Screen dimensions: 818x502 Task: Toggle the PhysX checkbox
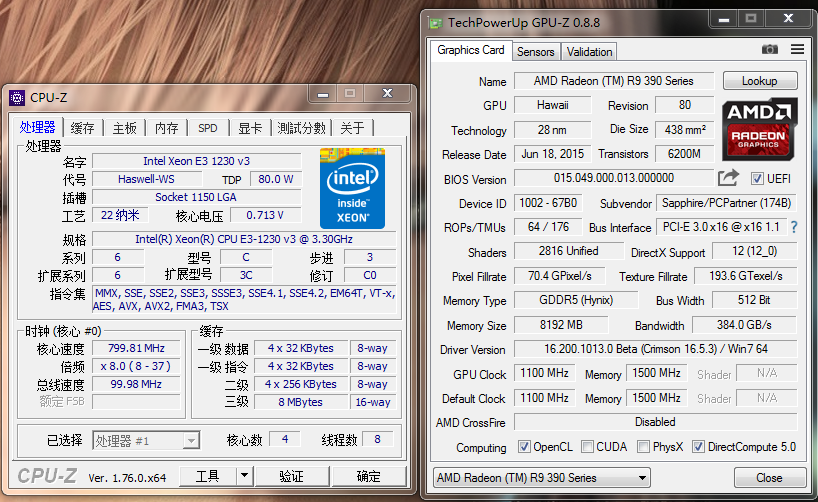[x=644, y=447]
